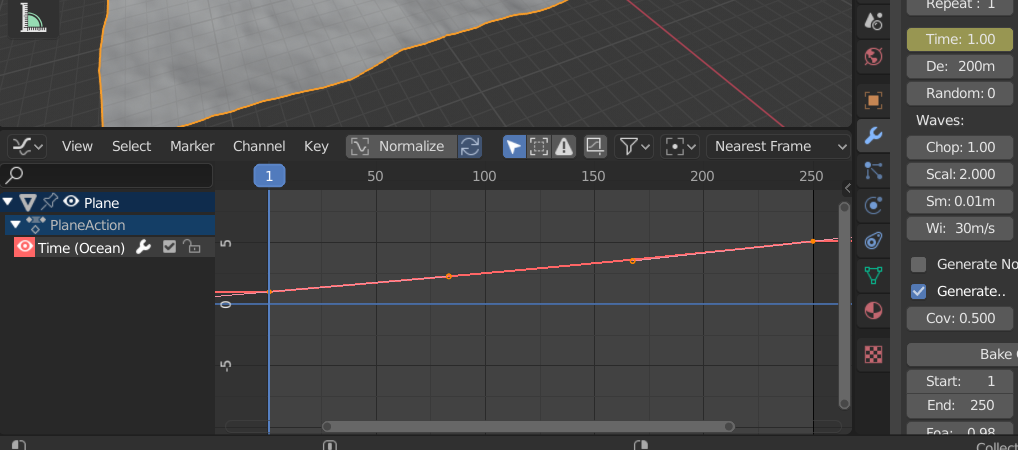This screenshot has height=450, width=1018.
Task: Open Particles properties tab
Action: point(874,171)
